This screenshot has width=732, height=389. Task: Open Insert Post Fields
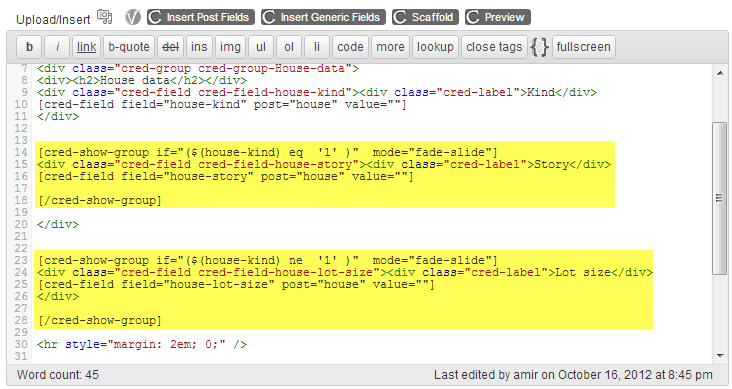201,17
